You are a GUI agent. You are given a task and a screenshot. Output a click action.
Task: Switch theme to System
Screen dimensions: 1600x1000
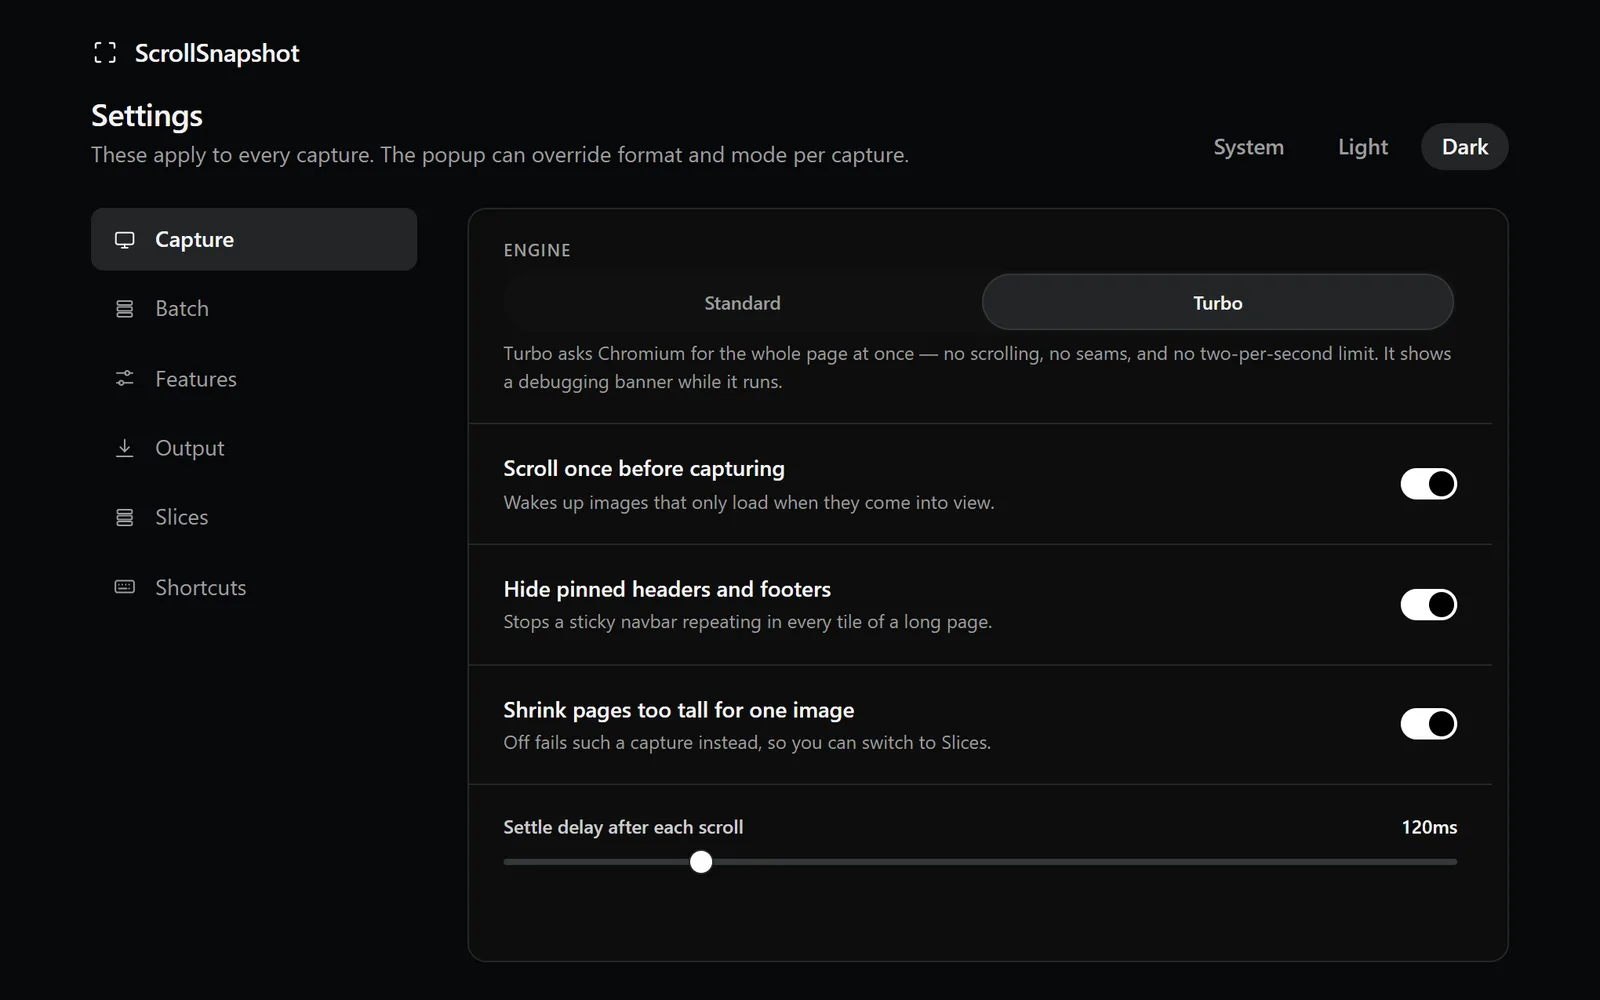coord(1248,147)
